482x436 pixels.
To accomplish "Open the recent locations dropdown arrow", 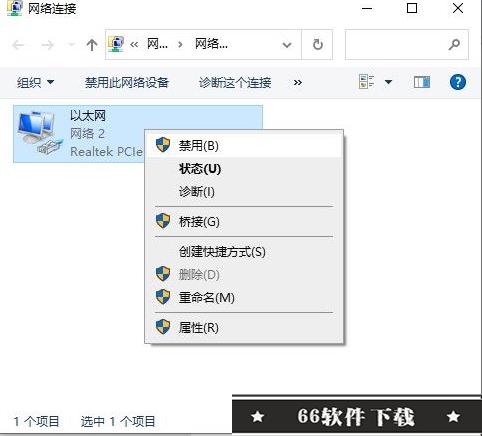I will pos(71,44).
